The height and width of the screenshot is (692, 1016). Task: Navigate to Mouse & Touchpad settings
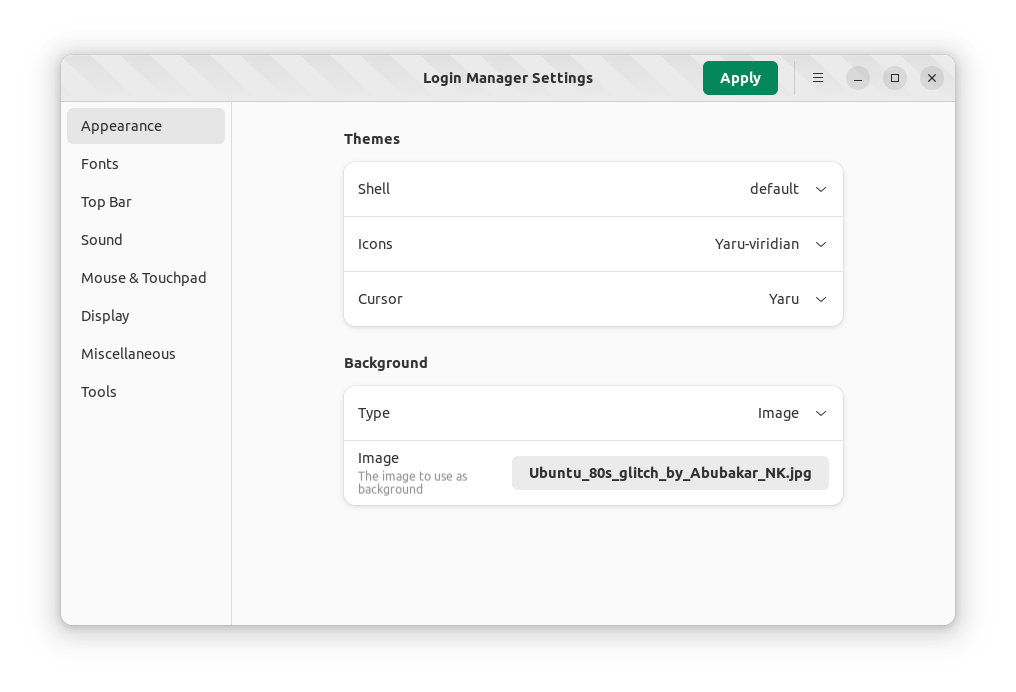point(144,278)
